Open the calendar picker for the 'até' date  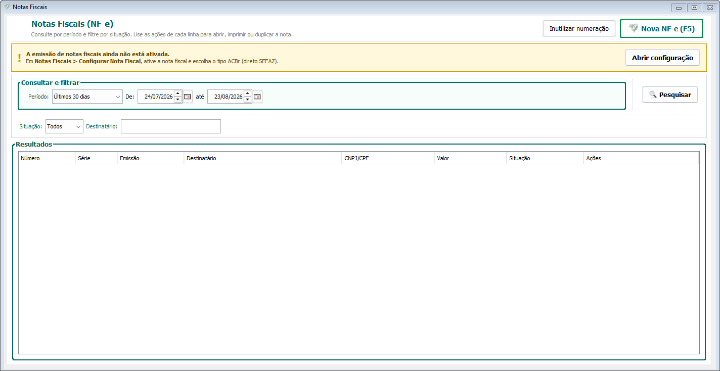tap(258, 96)
